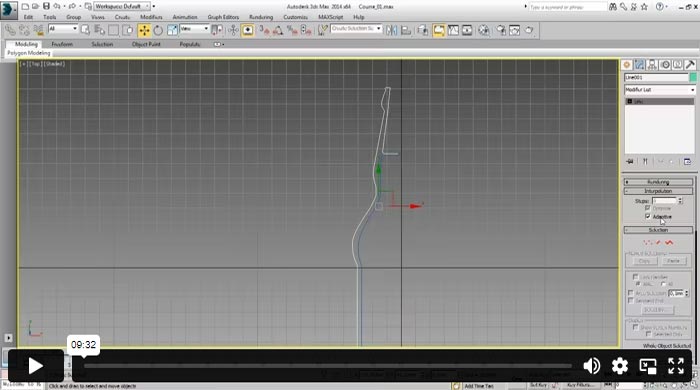The height and width of the screenshot is (390, 700).
Task: Open the Modifiers menu
Action: (151, 17)
